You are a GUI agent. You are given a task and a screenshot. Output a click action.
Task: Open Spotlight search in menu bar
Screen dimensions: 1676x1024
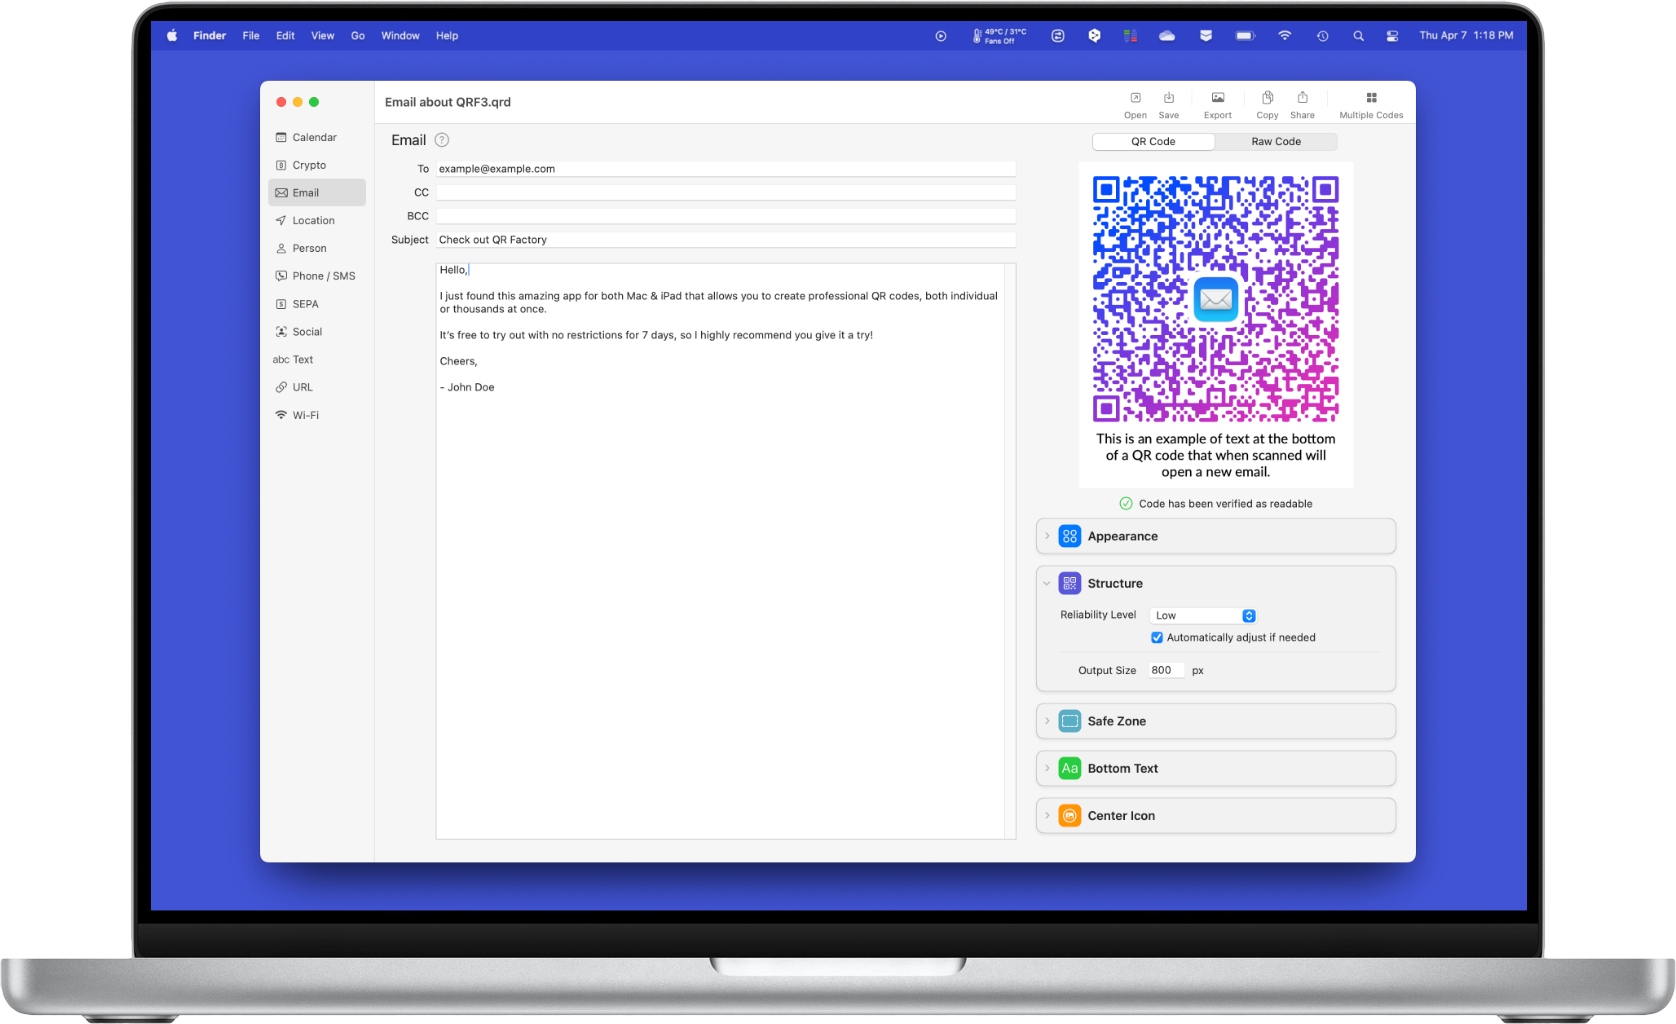(x=1358, y=36)
